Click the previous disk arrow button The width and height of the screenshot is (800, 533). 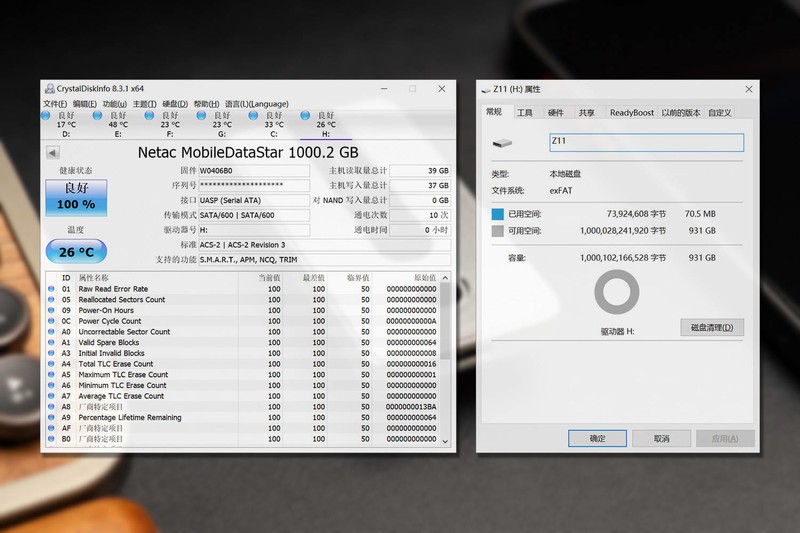coord(52,153)
